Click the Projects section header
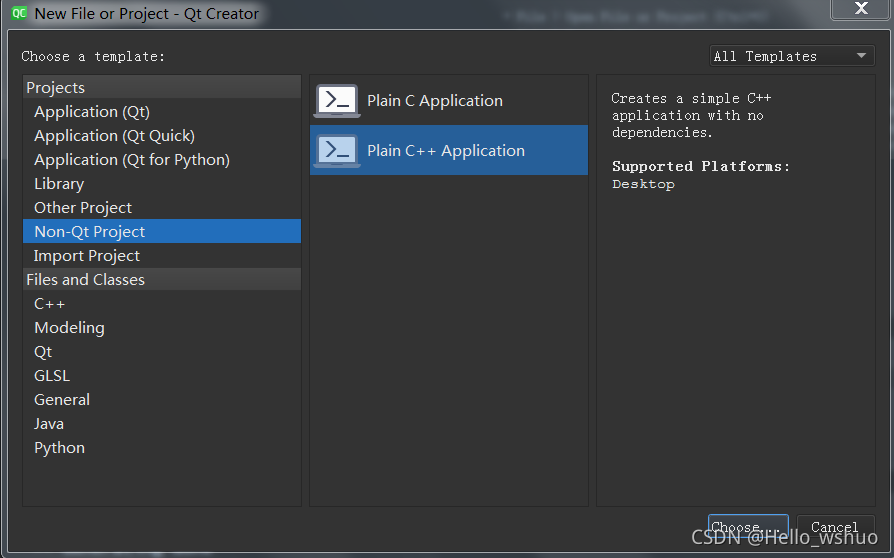The image size is (894, 558). (x=162, y=87)
